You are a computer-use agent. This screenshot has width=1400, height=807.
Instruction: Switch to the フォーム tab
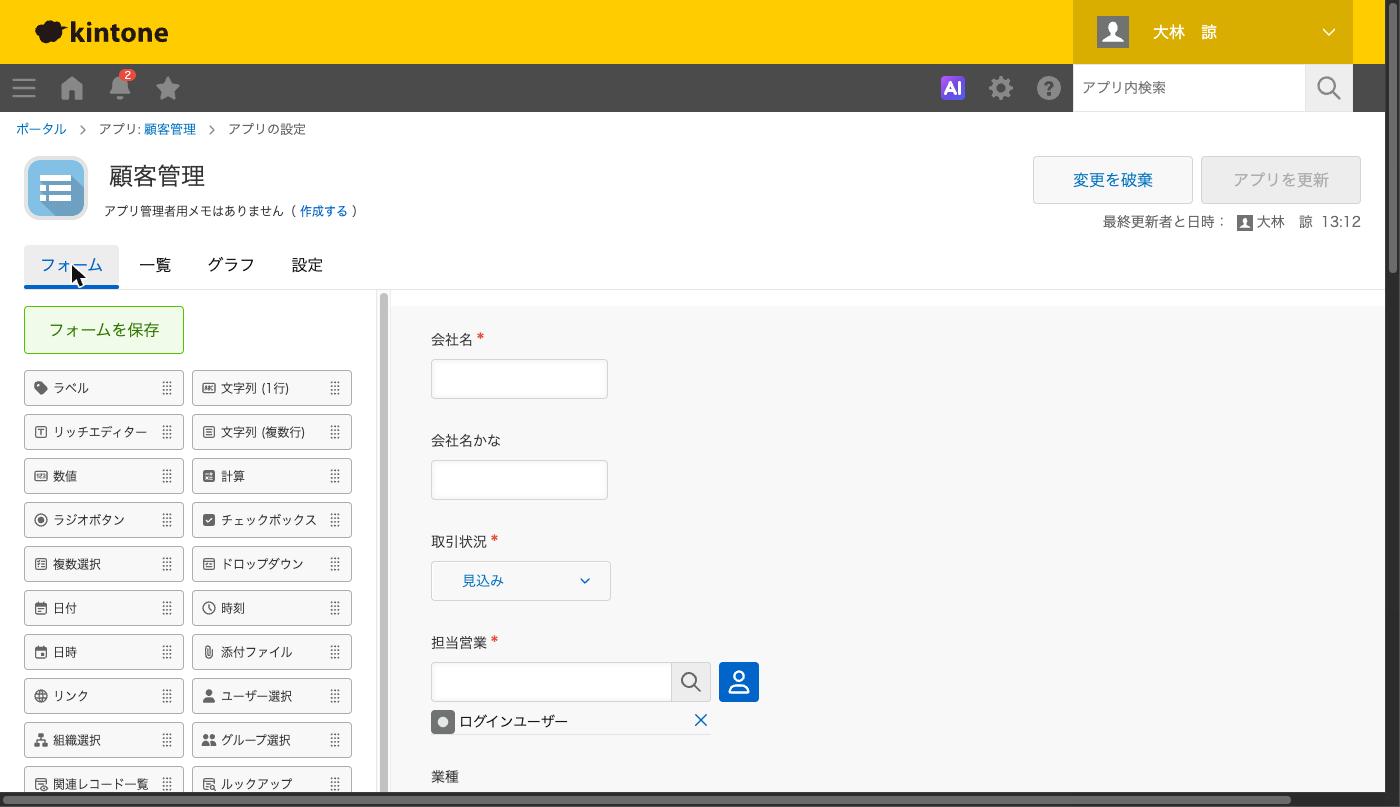click(x=71, y=265)
